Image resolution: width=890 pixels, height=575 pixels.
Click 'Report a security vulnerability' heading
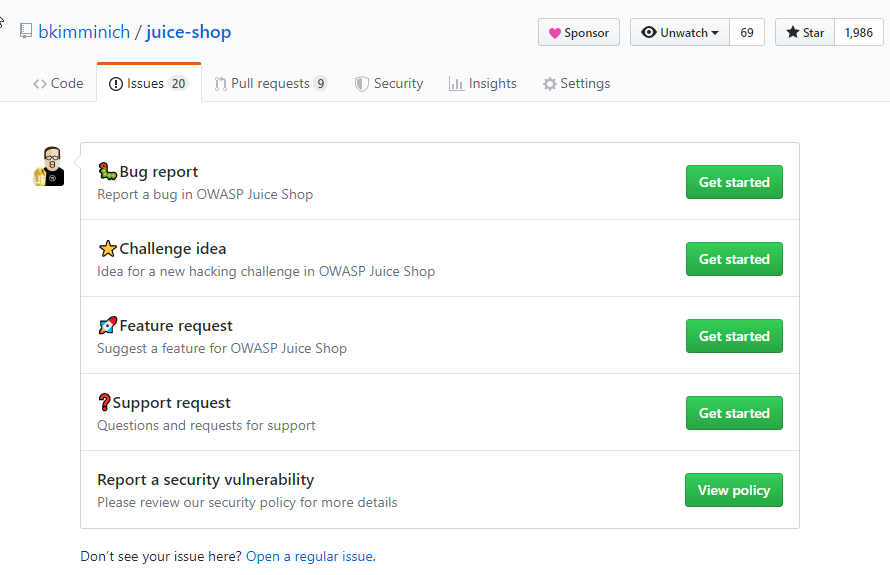(205, 480)
